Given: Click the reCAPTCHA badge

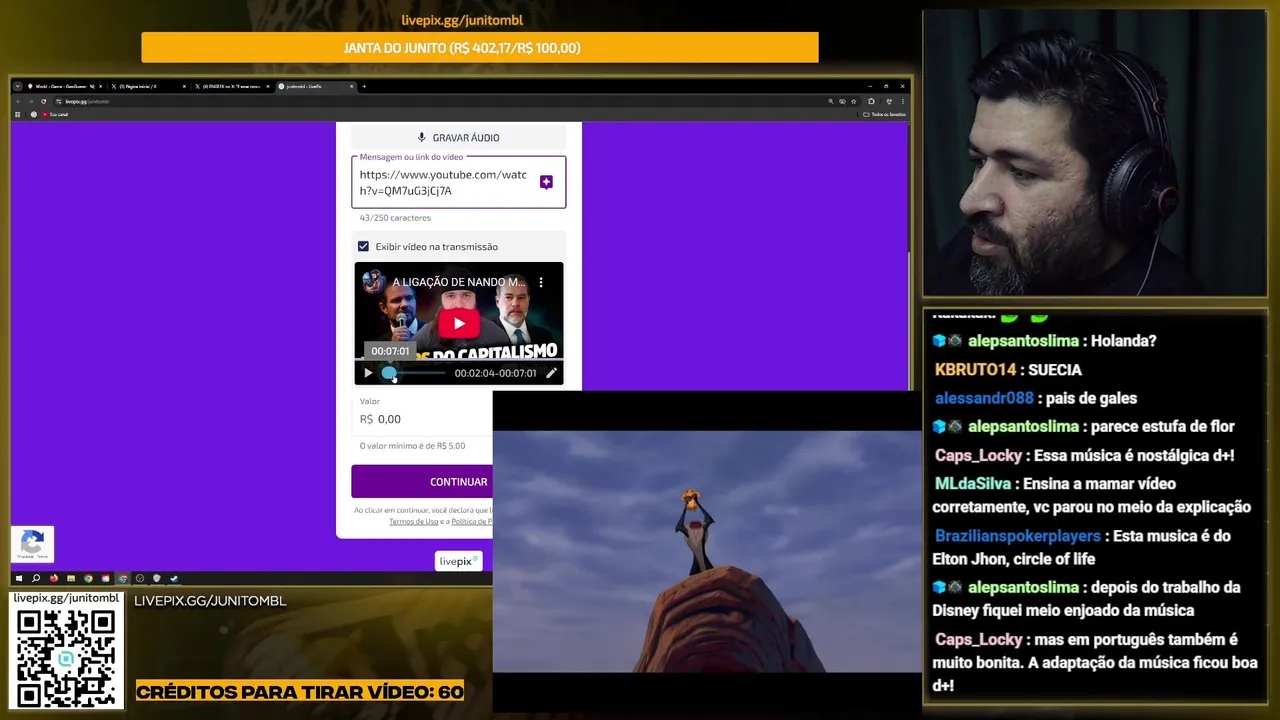Looking at the screenshot, I should tap(32, 544).
